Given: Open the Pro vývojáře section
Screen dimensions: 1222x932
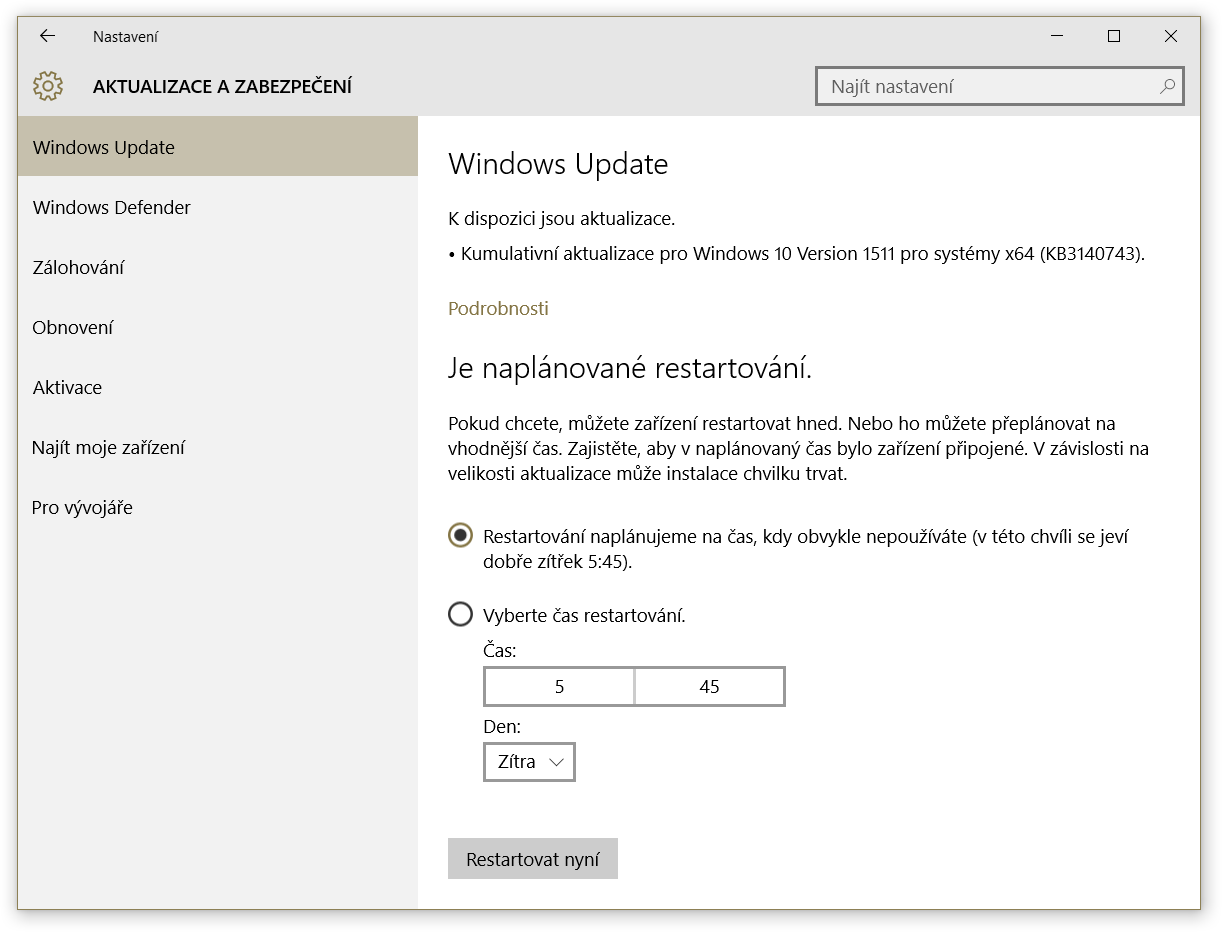Looking at the screenshot, I should coord(218,507).
